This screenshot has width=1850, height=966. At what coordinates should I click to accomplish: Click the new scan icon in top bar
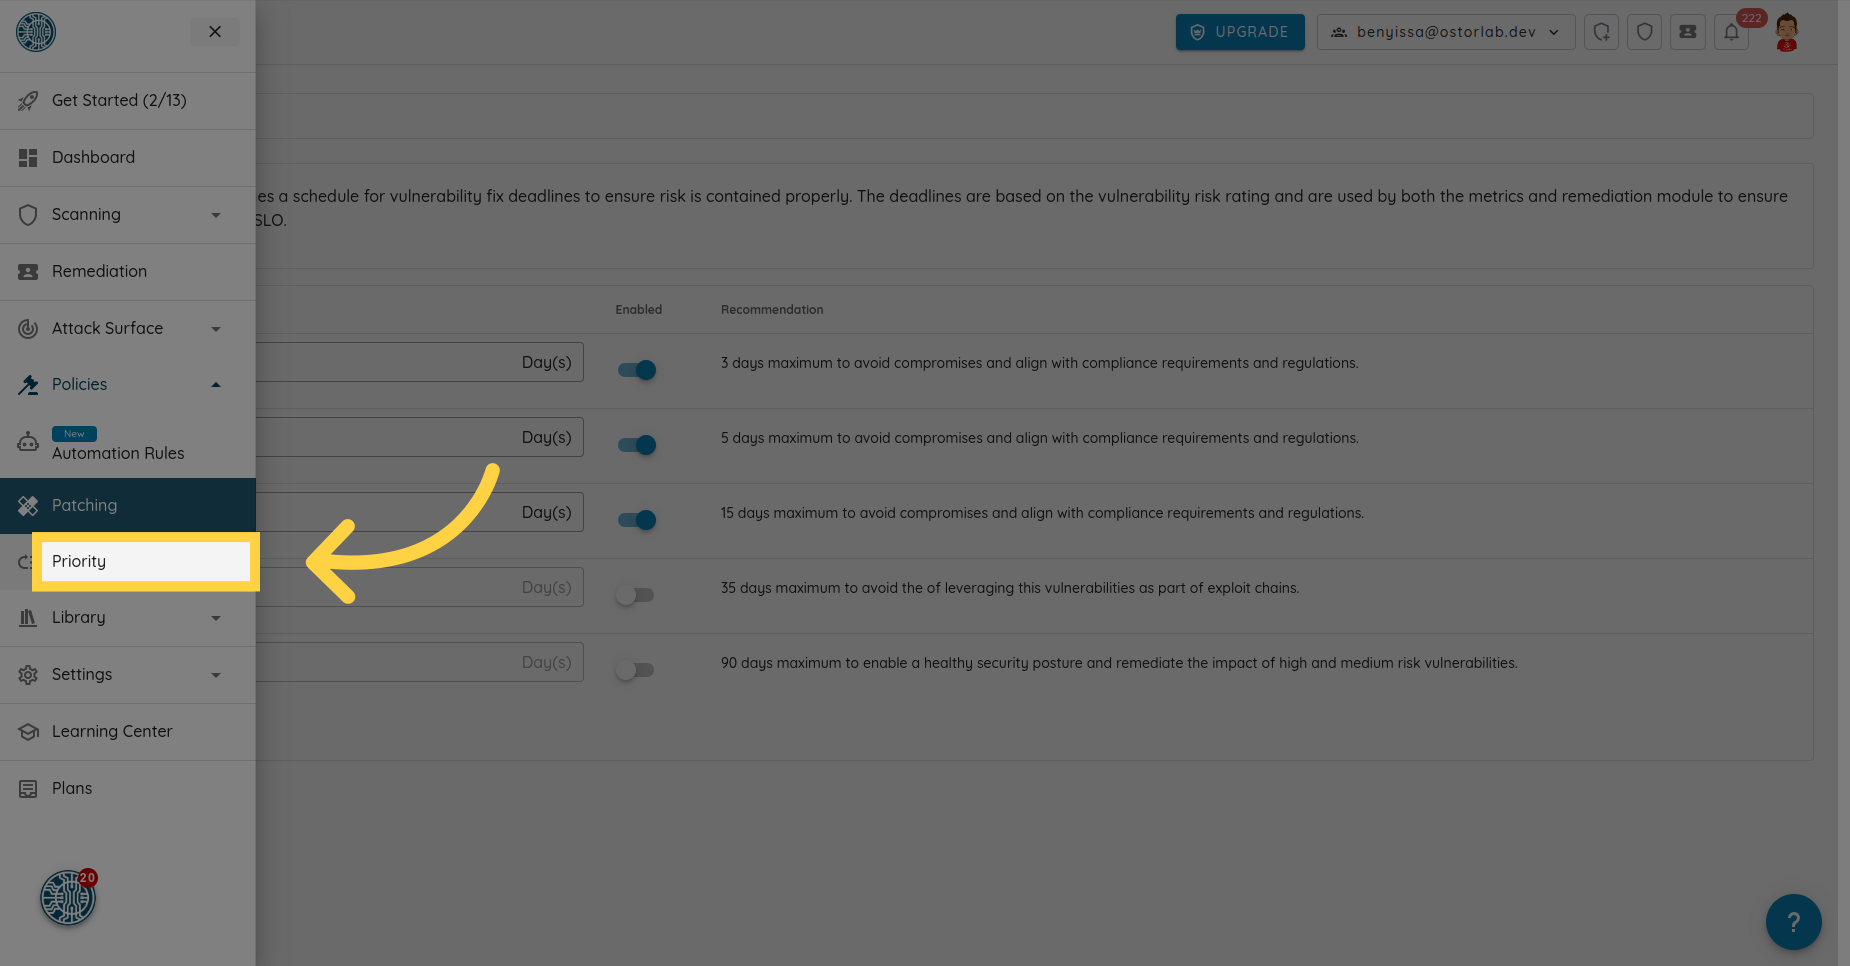[1602, 32]
